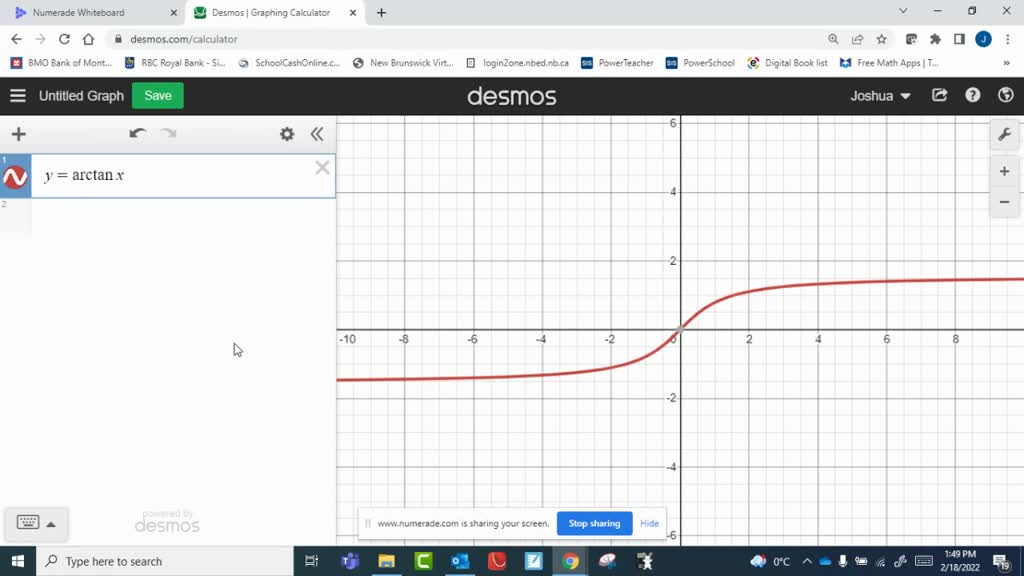Click the Stop sharing button
The height and width of the screenshot is (576, 1024).
point(594,523)
